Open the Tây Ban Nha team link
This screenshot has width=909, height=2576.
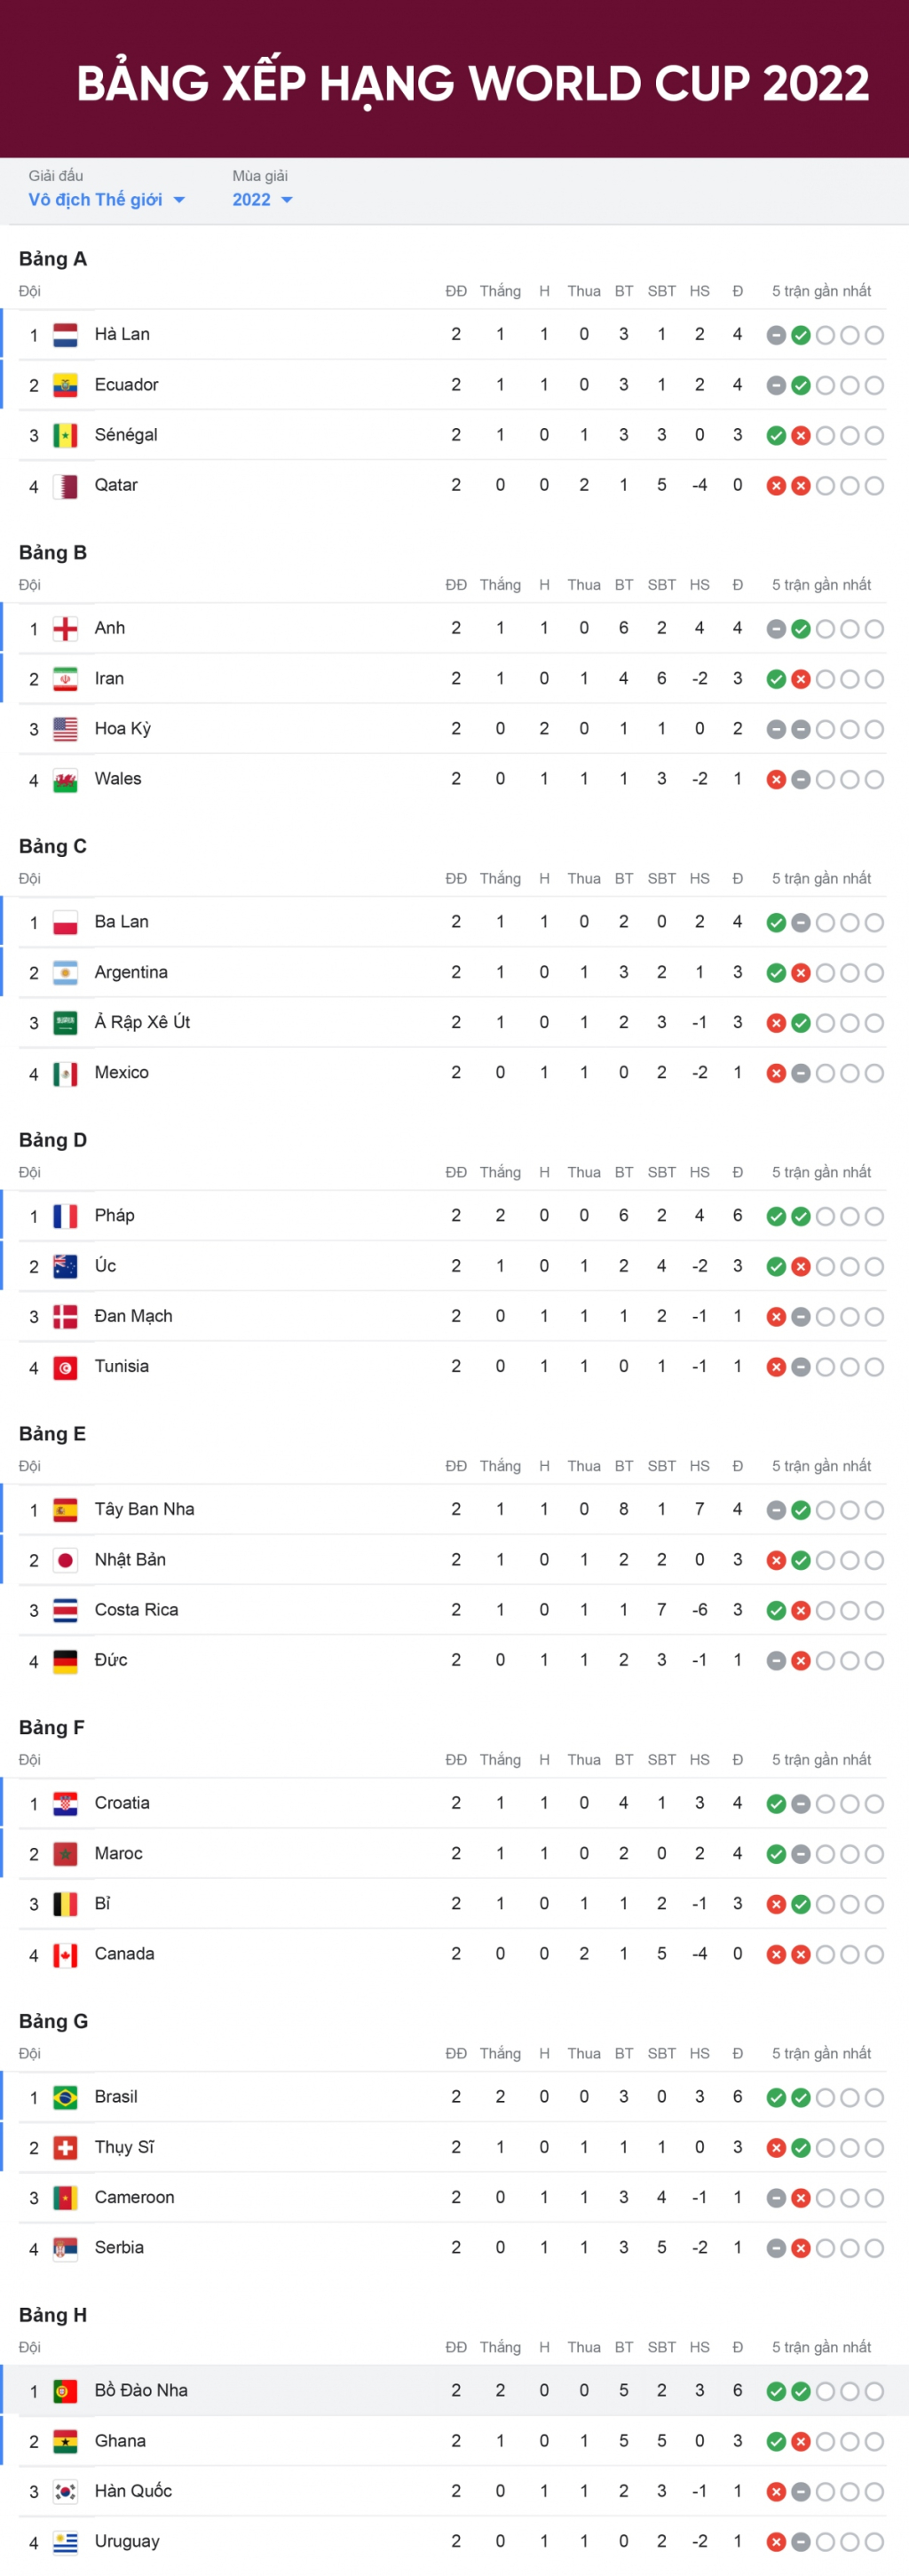pyautogui.click(x=144, y=1509)
